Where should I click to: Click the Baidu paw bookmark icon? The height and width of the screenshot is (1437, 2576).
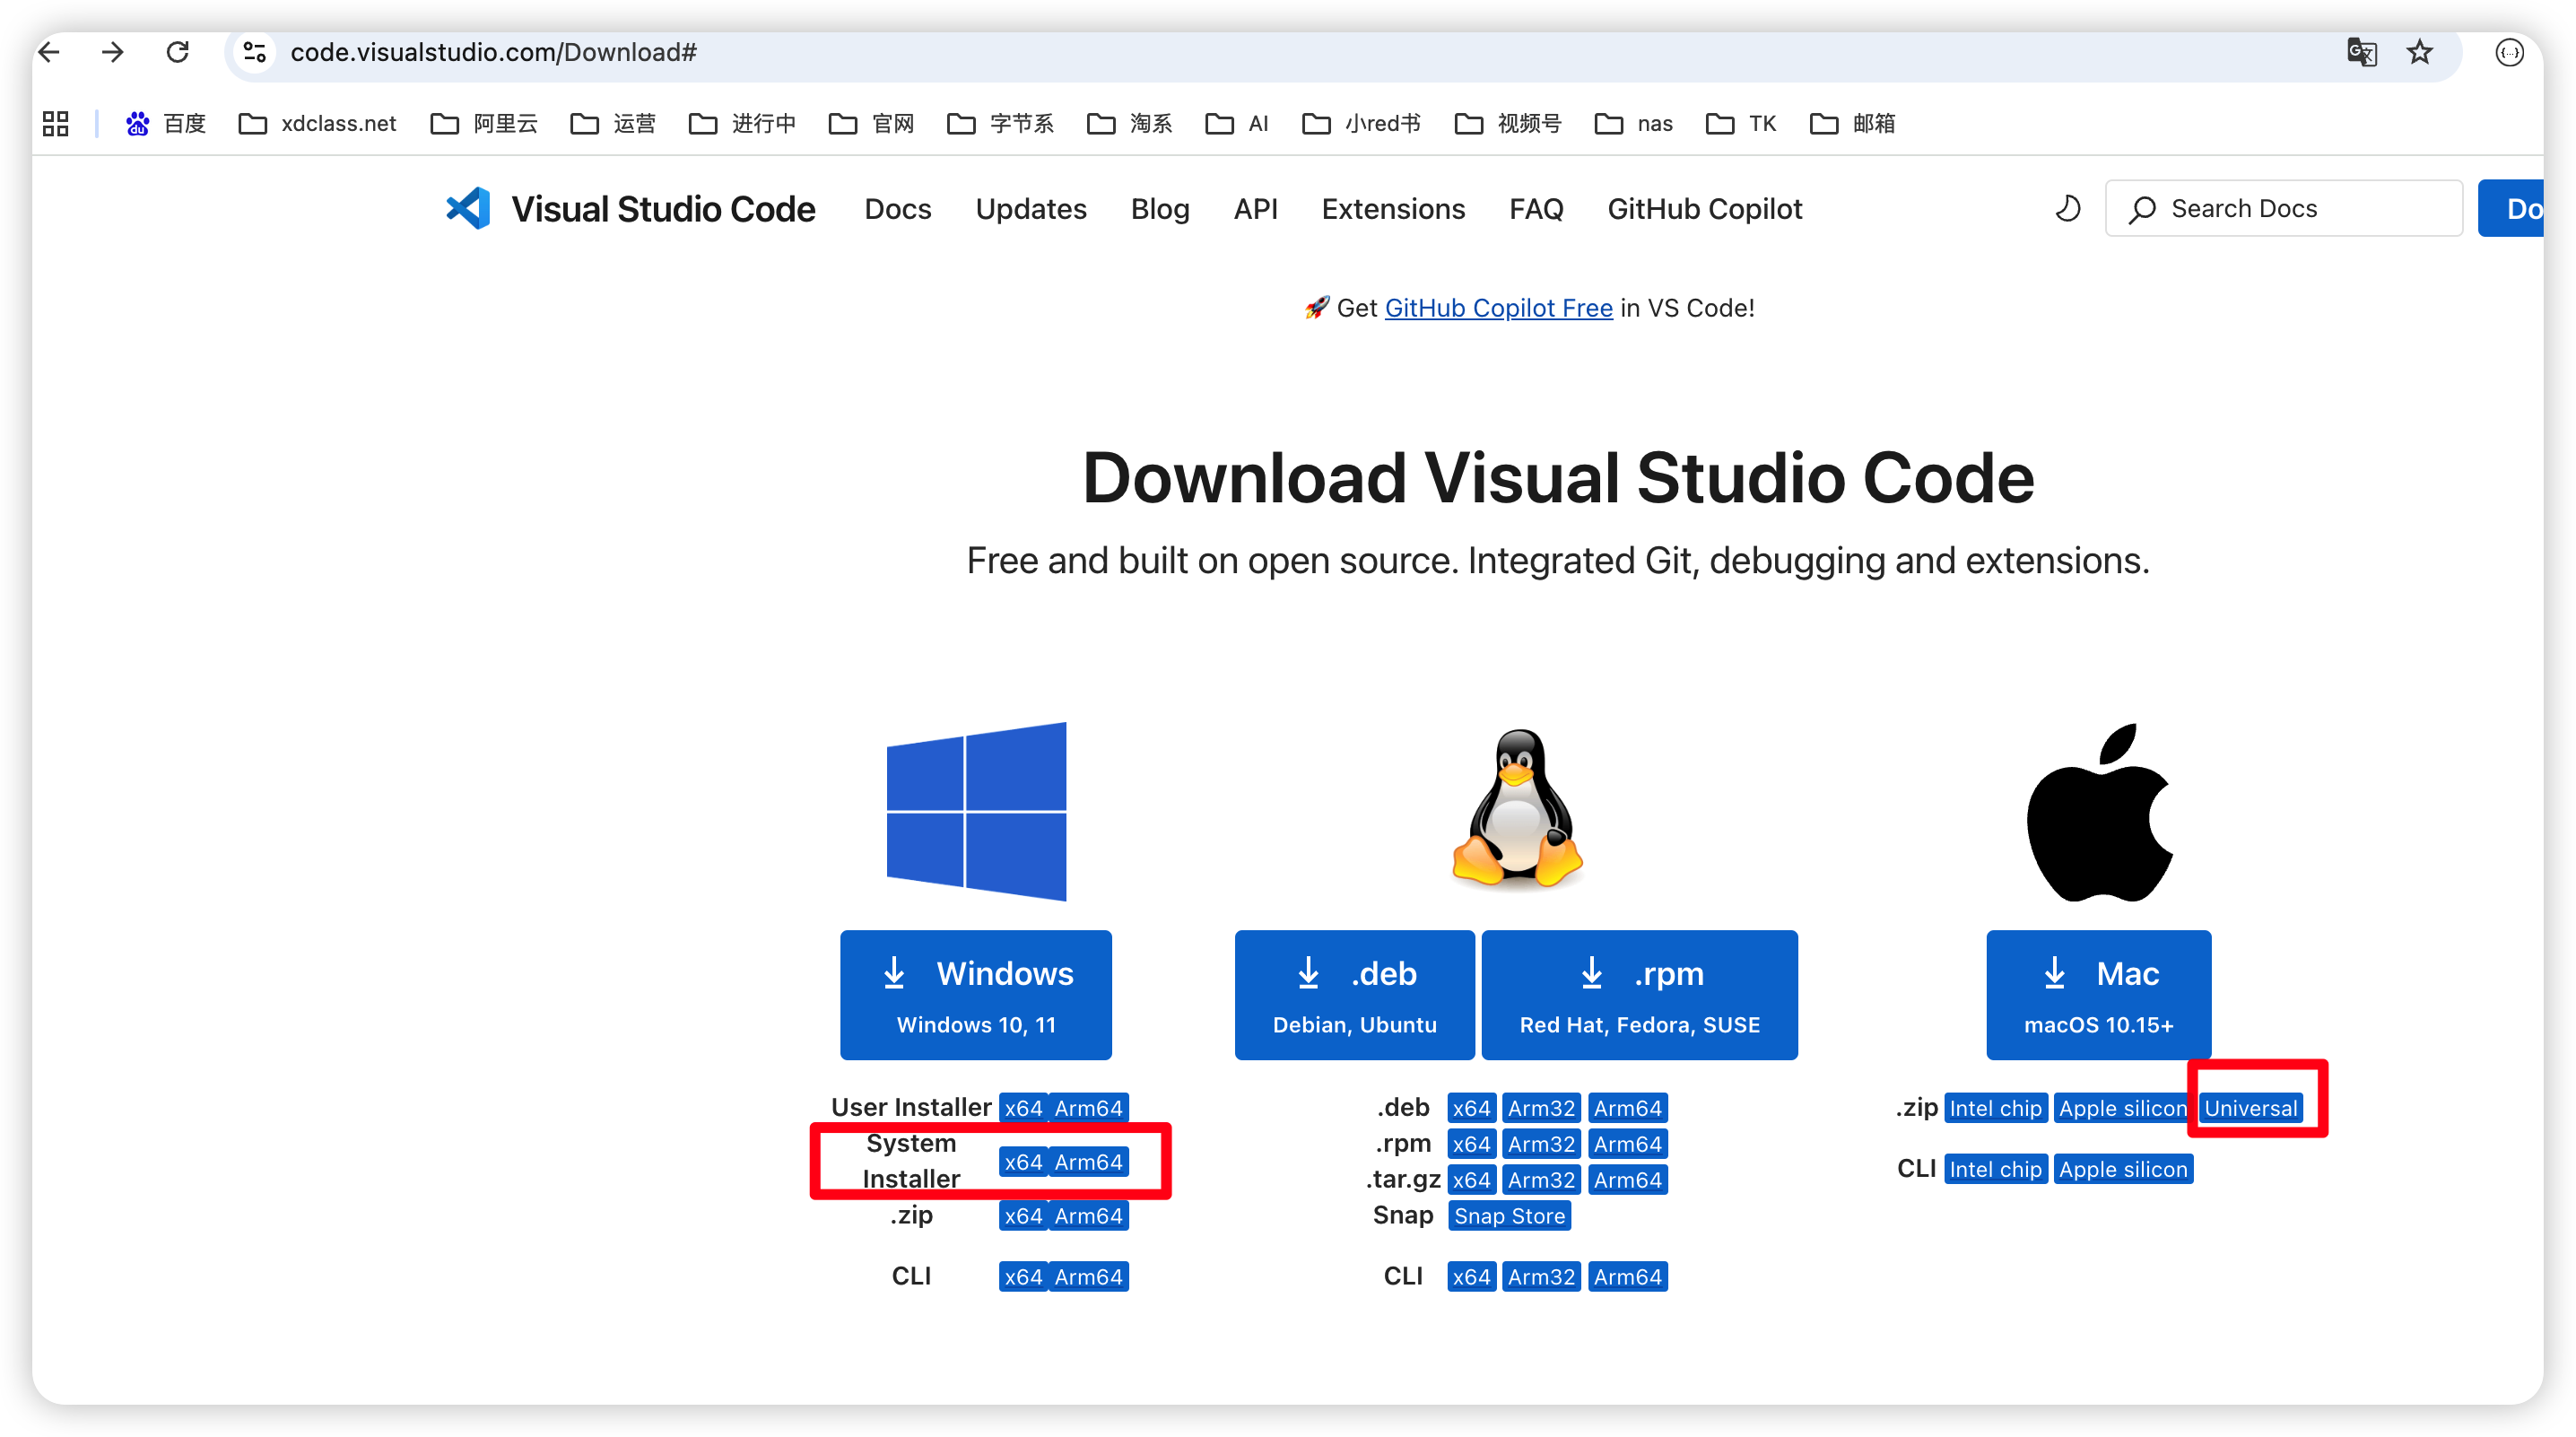click(138, 123)
